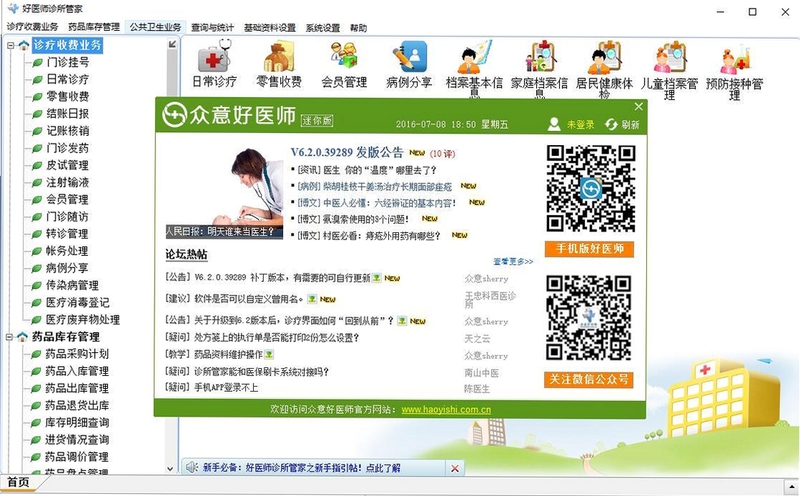
Task: Click the sidebar scroll down arrow
Action: (x=170, y=468)
